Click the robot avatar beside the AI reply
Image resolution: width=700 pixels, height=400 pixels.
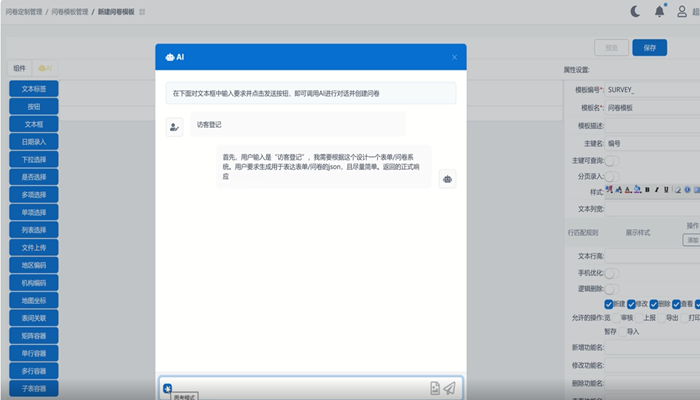(x=447, y=179)
